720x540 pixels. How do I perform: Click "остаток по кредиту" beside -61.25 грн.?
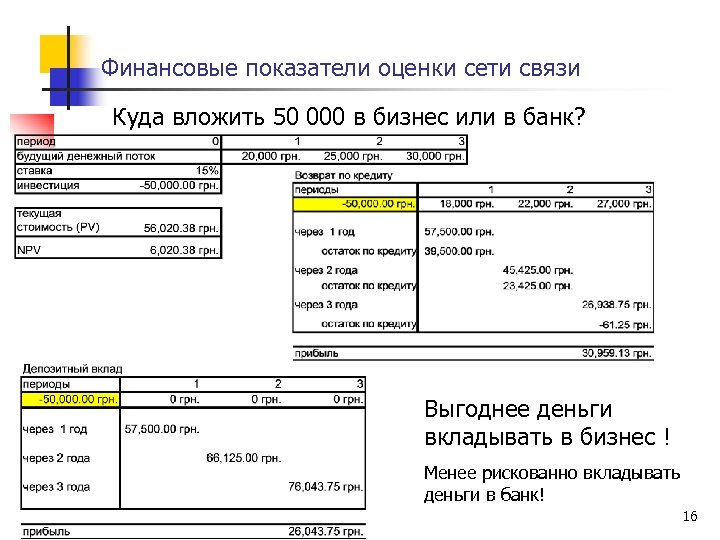coord(369,324)
